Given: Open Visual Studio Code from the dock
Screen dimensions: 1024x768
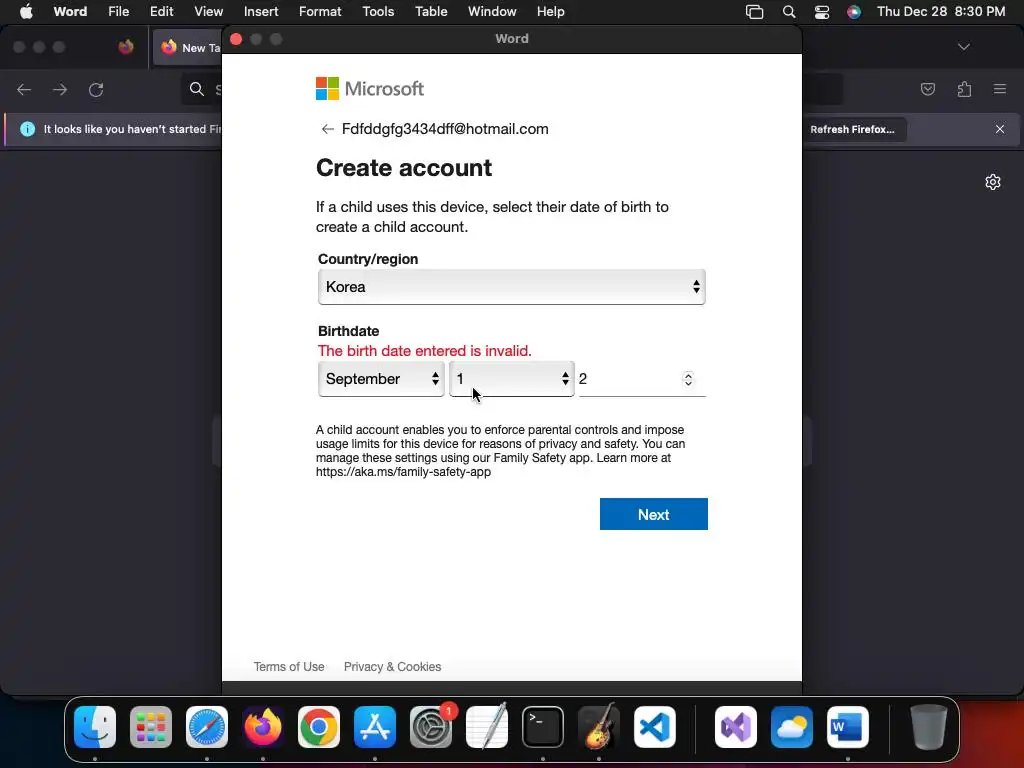Looking at the screenshot, I should 654,727.
